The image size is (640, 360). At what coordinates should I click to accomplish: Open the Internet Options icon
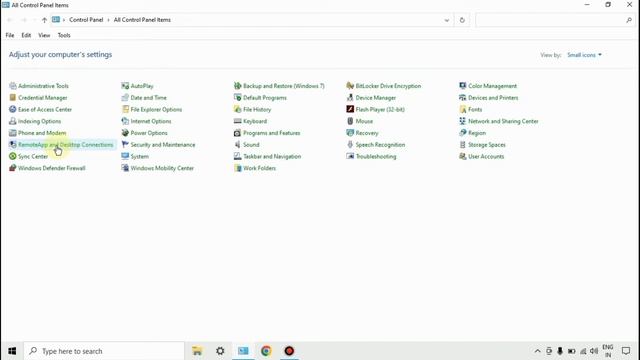click(125, 121)
